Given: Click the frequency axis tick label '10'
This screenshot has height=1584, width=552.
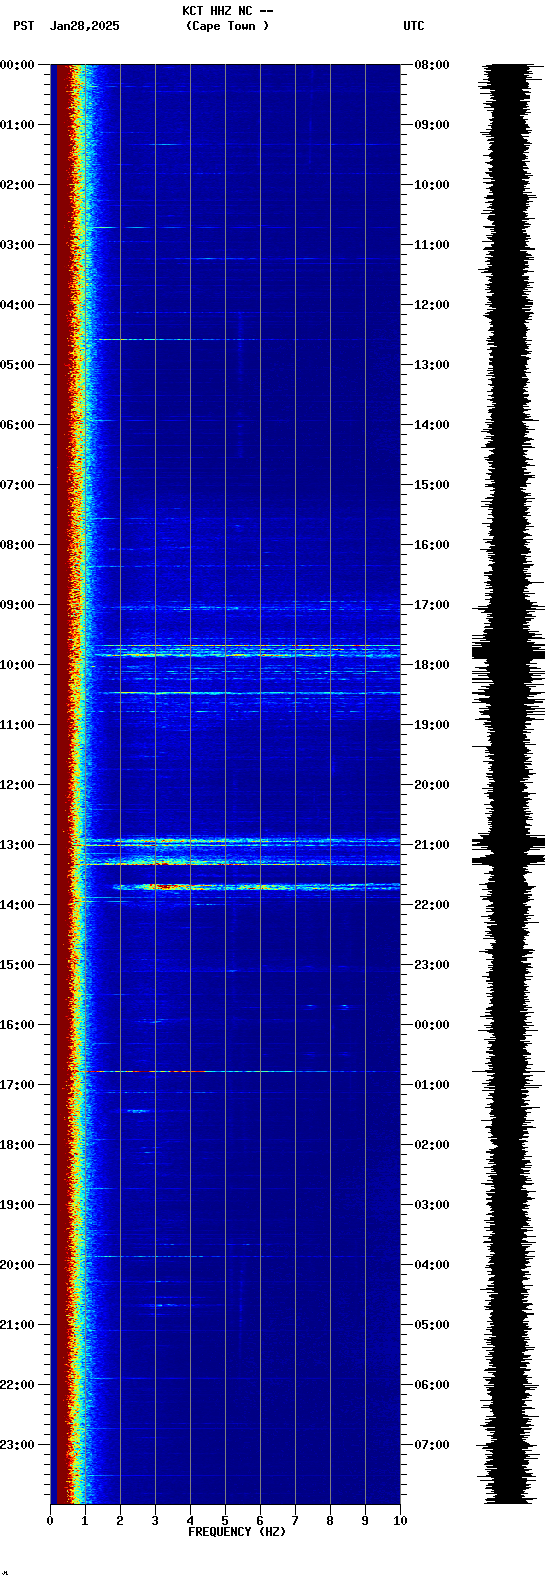Looking at the screenshot, I should coord(400,1521).
